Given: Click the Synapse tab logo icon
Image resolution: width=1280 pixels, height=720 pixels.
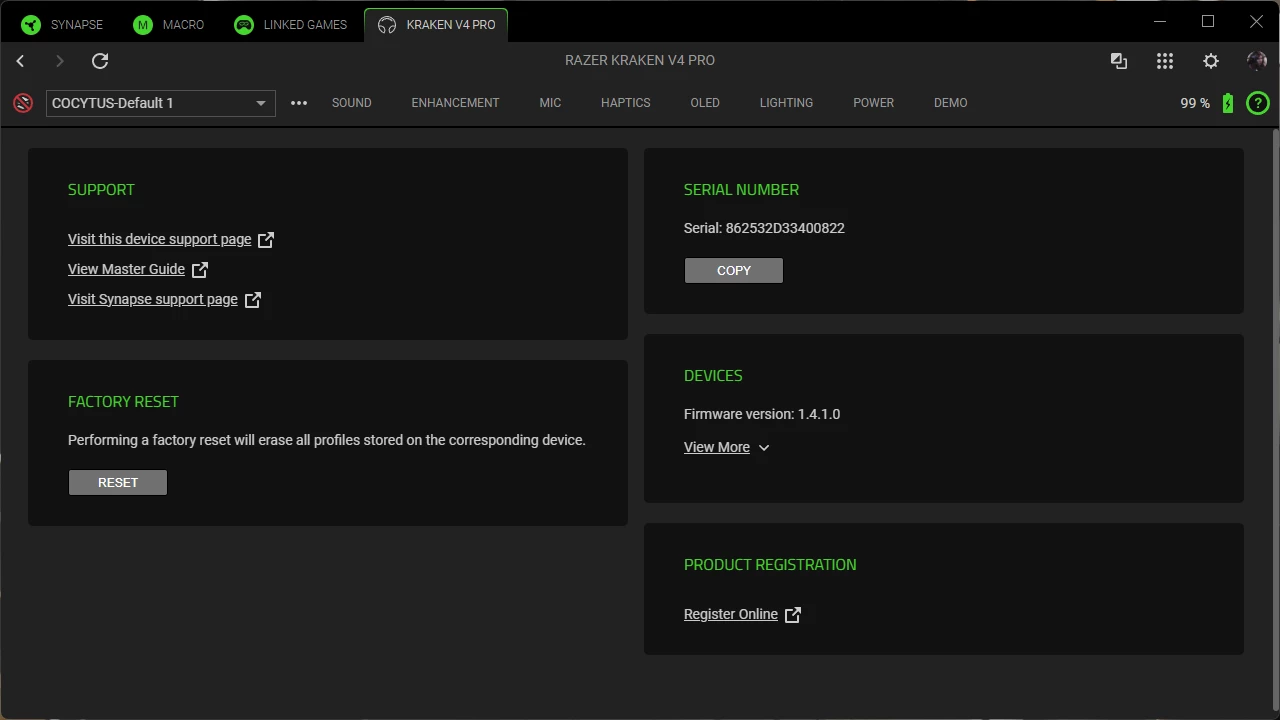Looking at the screenshot, I should tap(31, 25).
